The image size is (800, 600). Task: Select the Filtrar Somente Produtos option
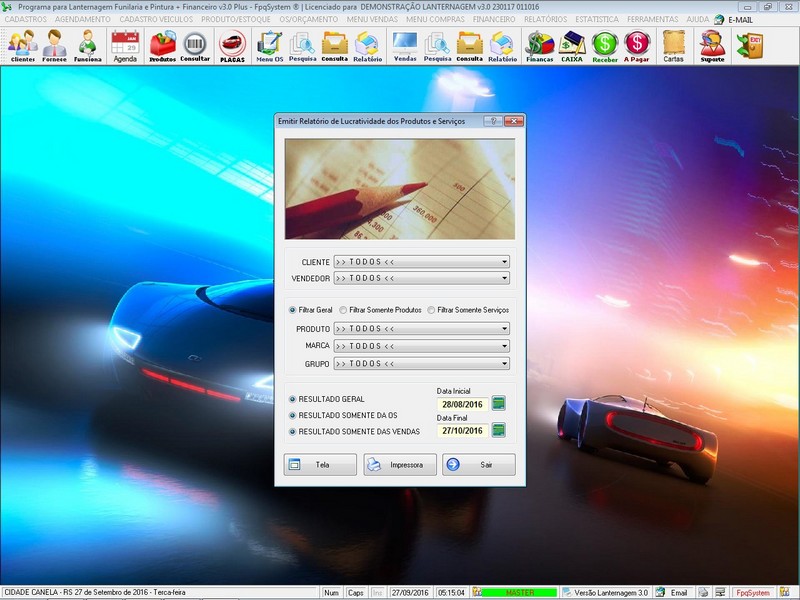(x=343, y=310)
